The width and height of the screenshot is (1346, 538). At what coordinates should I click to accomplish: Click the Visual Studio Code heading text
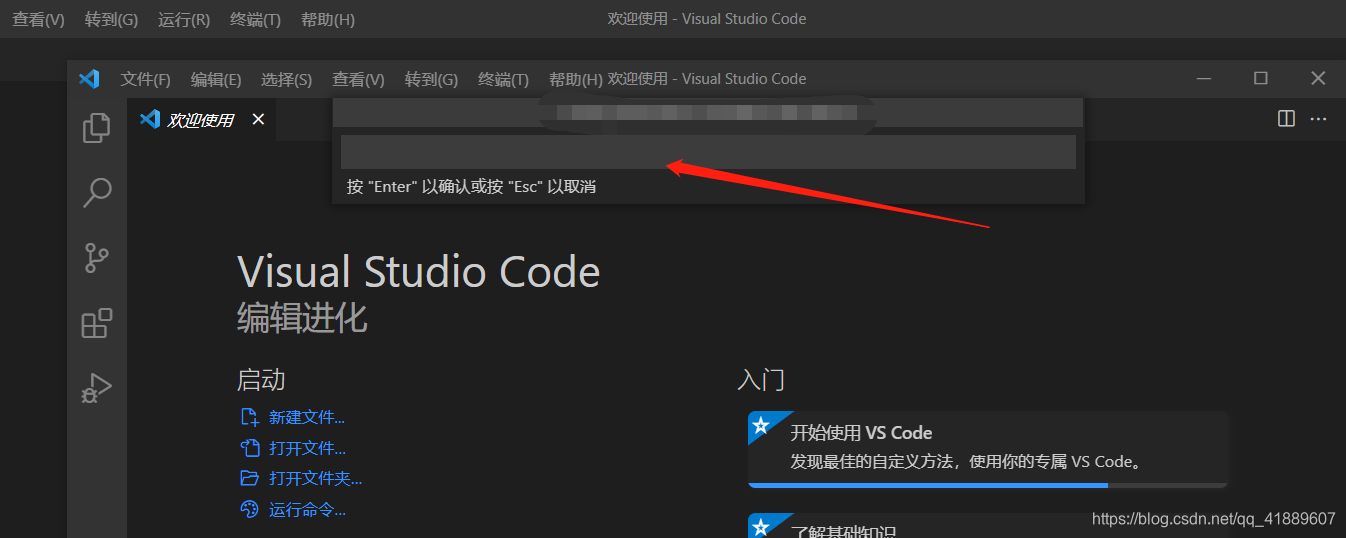419,272
